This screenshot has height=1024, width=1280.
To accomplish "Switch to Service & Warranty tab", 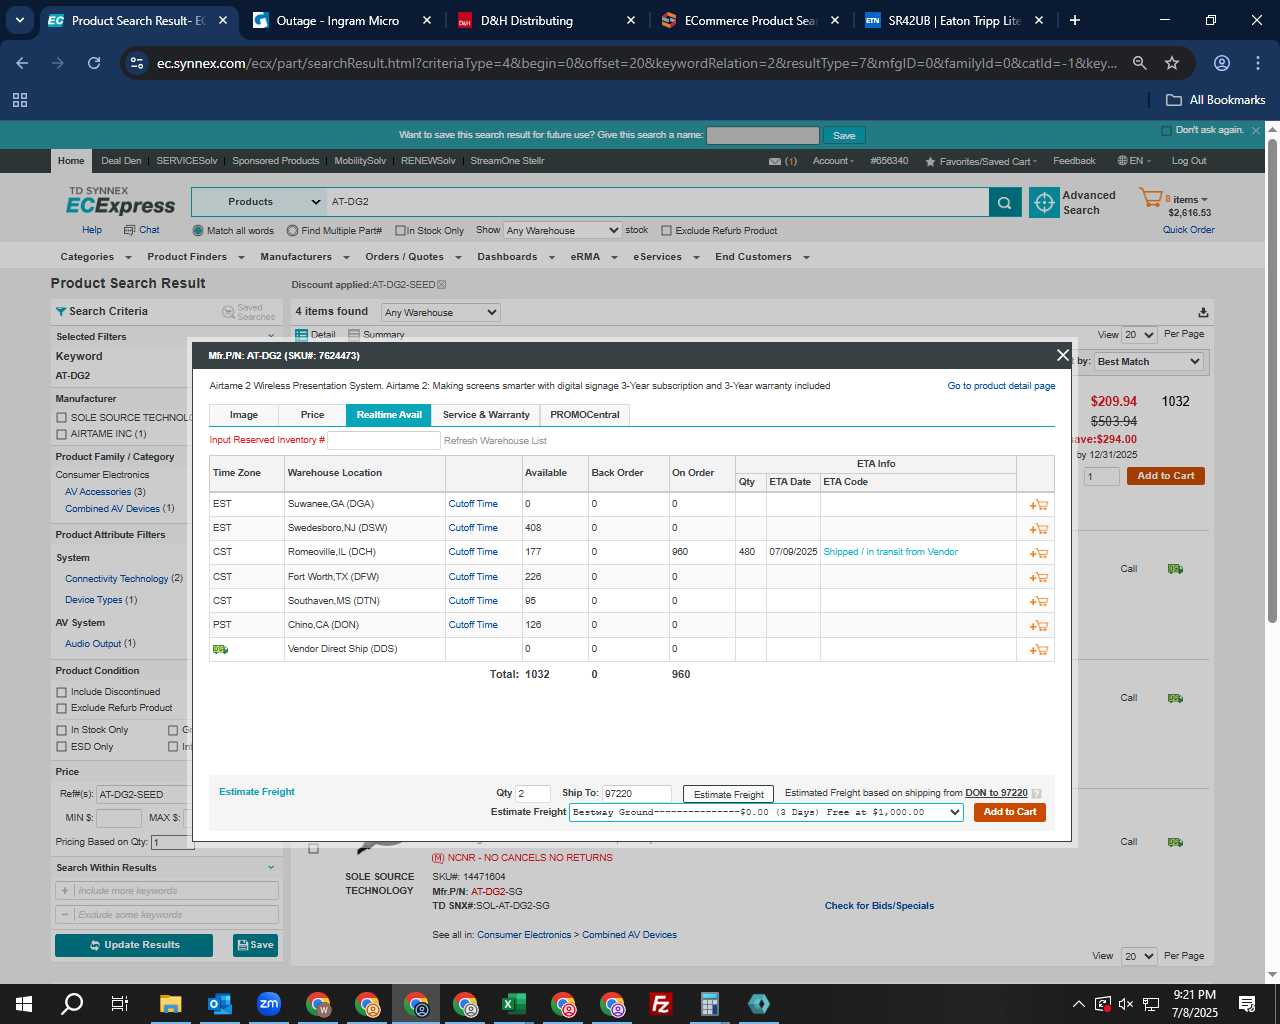I will click(486, 415).
